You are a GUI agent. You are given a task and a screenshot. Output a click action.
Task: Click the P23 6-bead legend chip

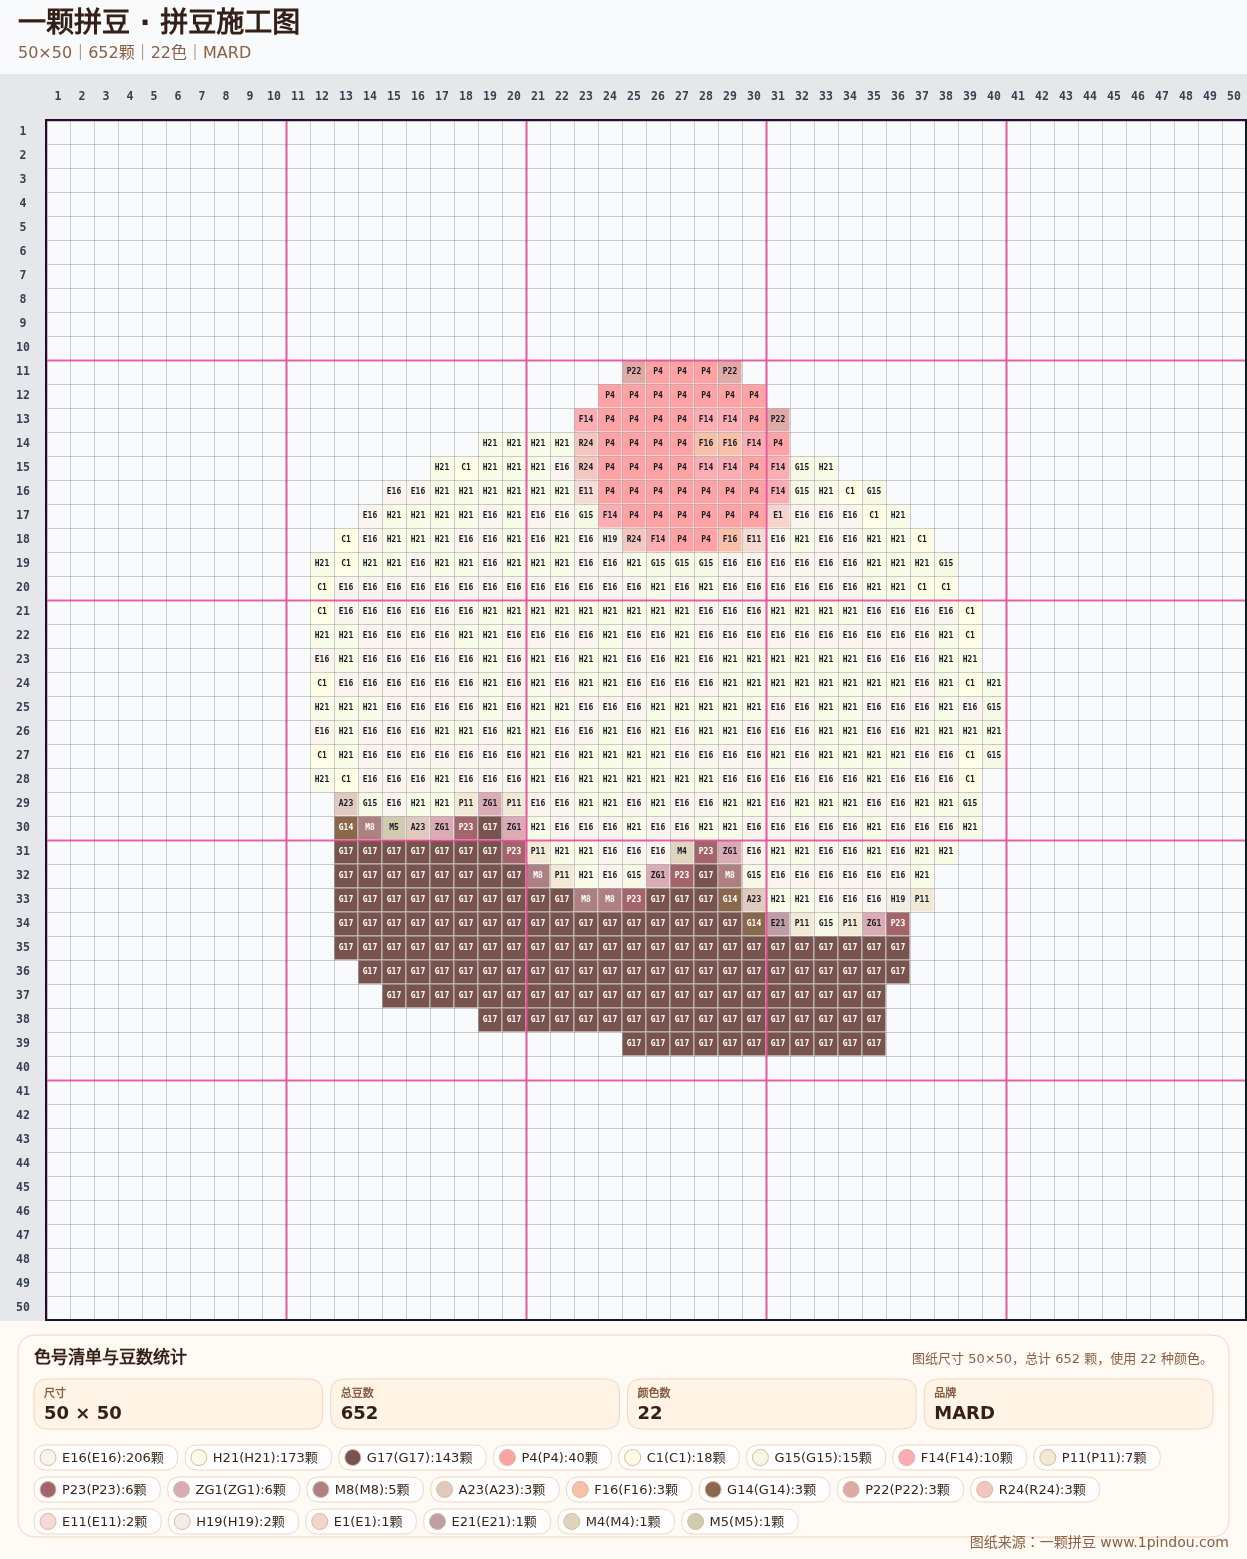pos(97,1489)
